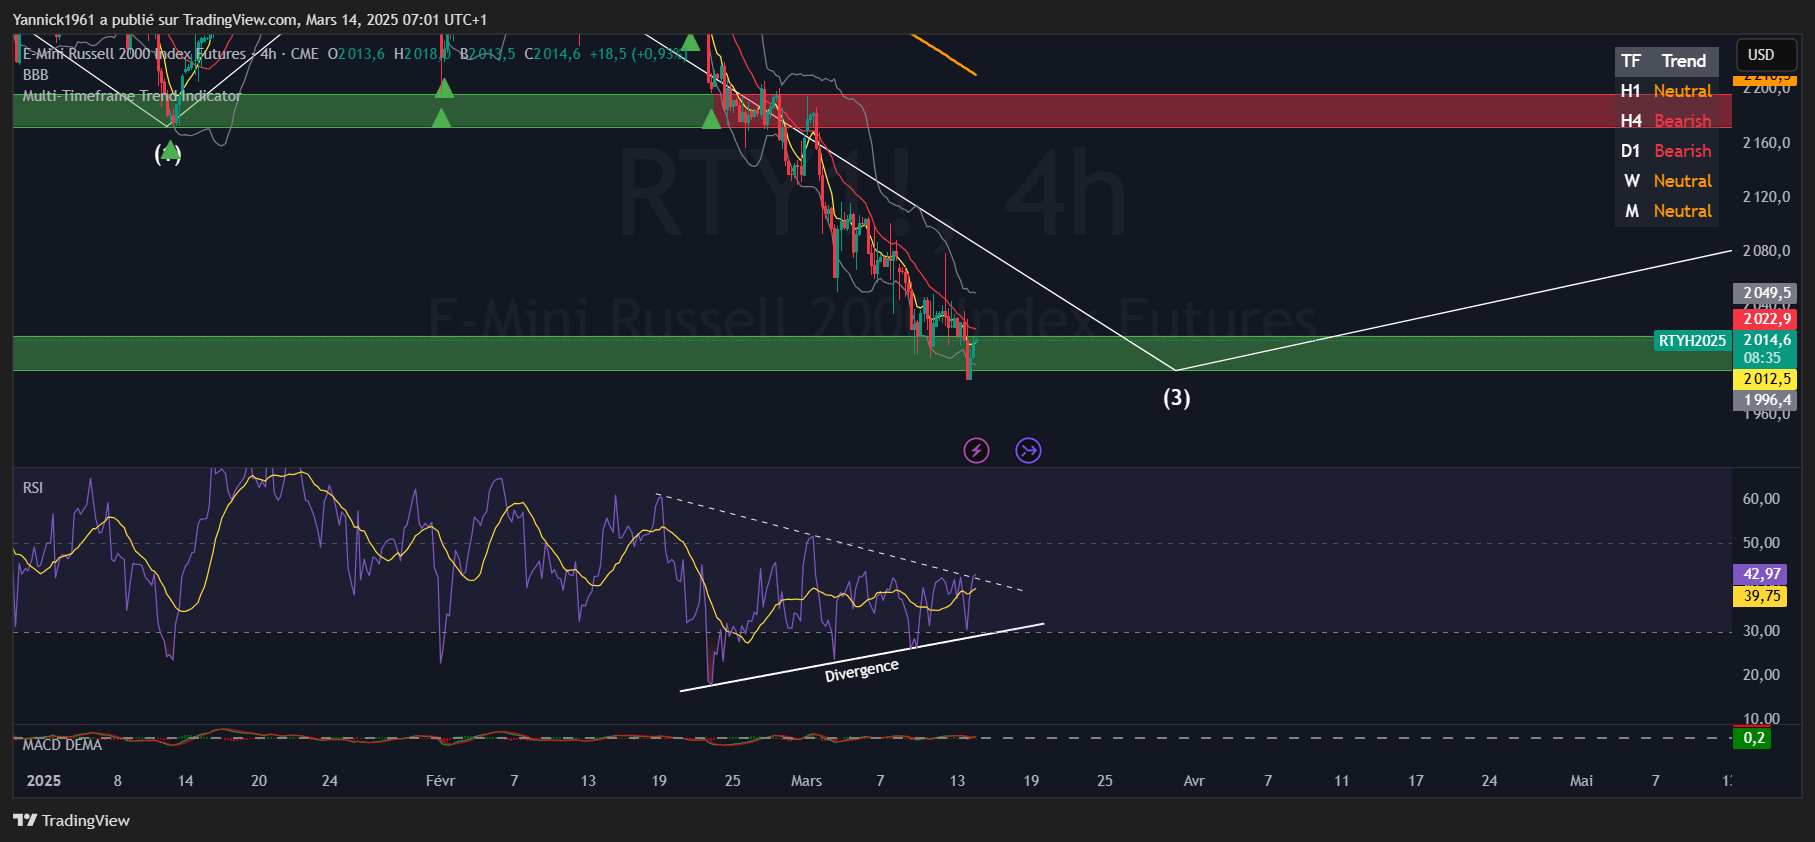The width and height of the screenshot is (1815, 842).
Task: Click the RTYH2025 symbol price tag
Action: click(1692, 341)
